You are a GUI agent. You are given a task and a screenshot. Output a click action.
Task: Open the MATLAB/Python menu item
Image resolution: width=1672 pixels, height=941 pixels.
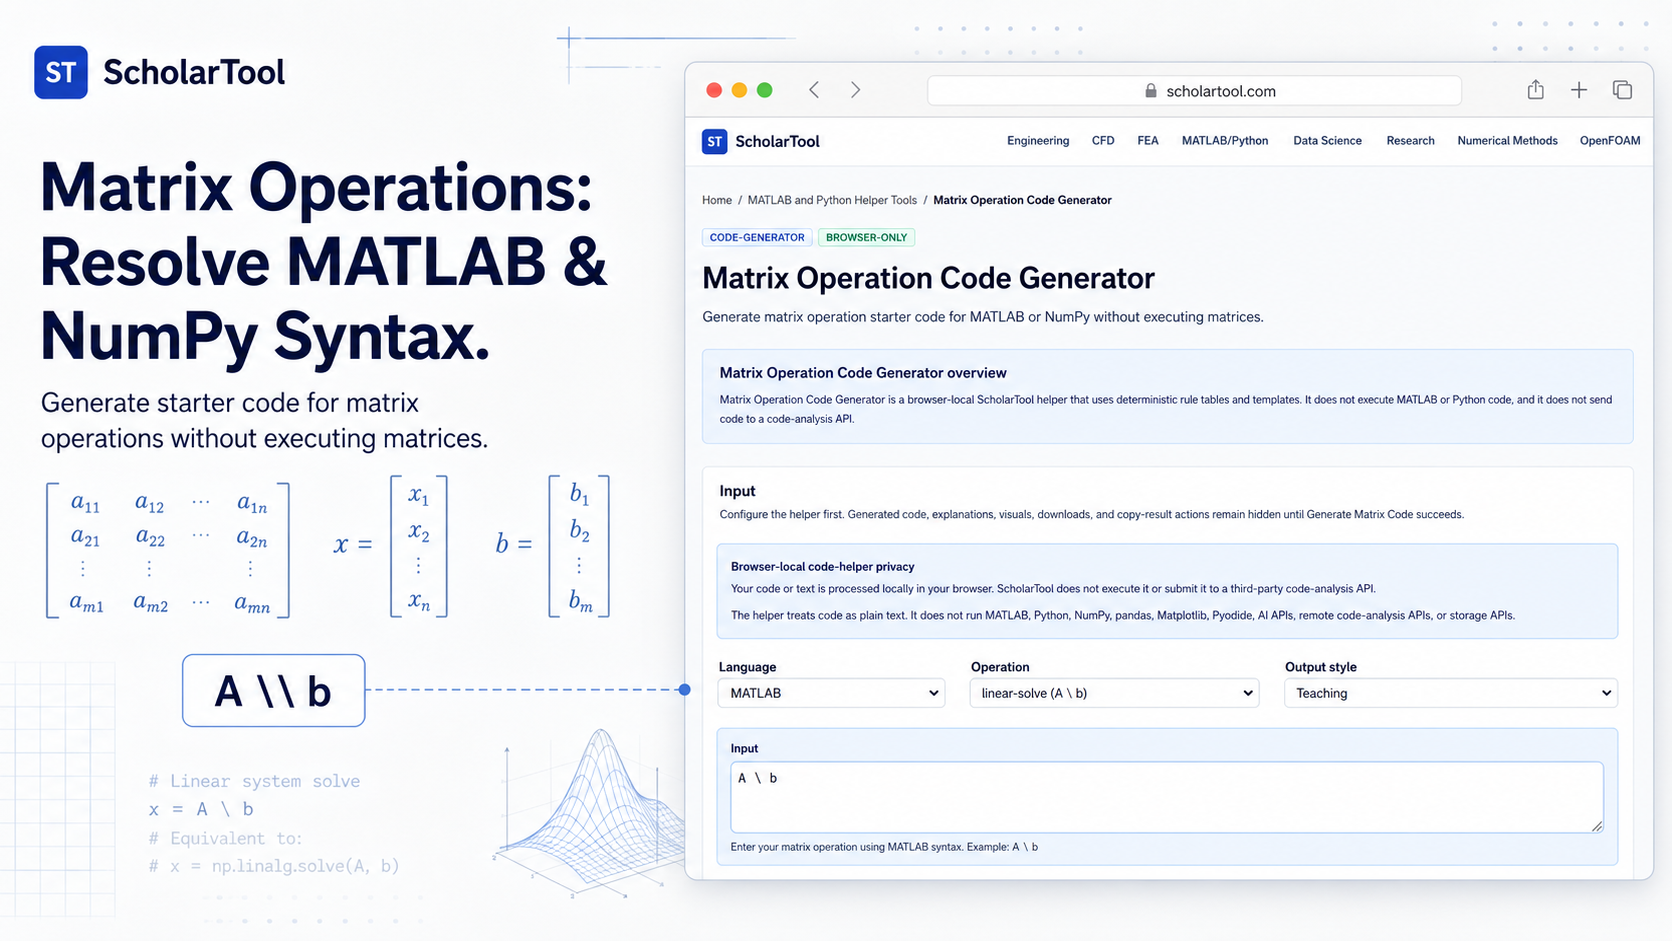tap(1225, 141)
